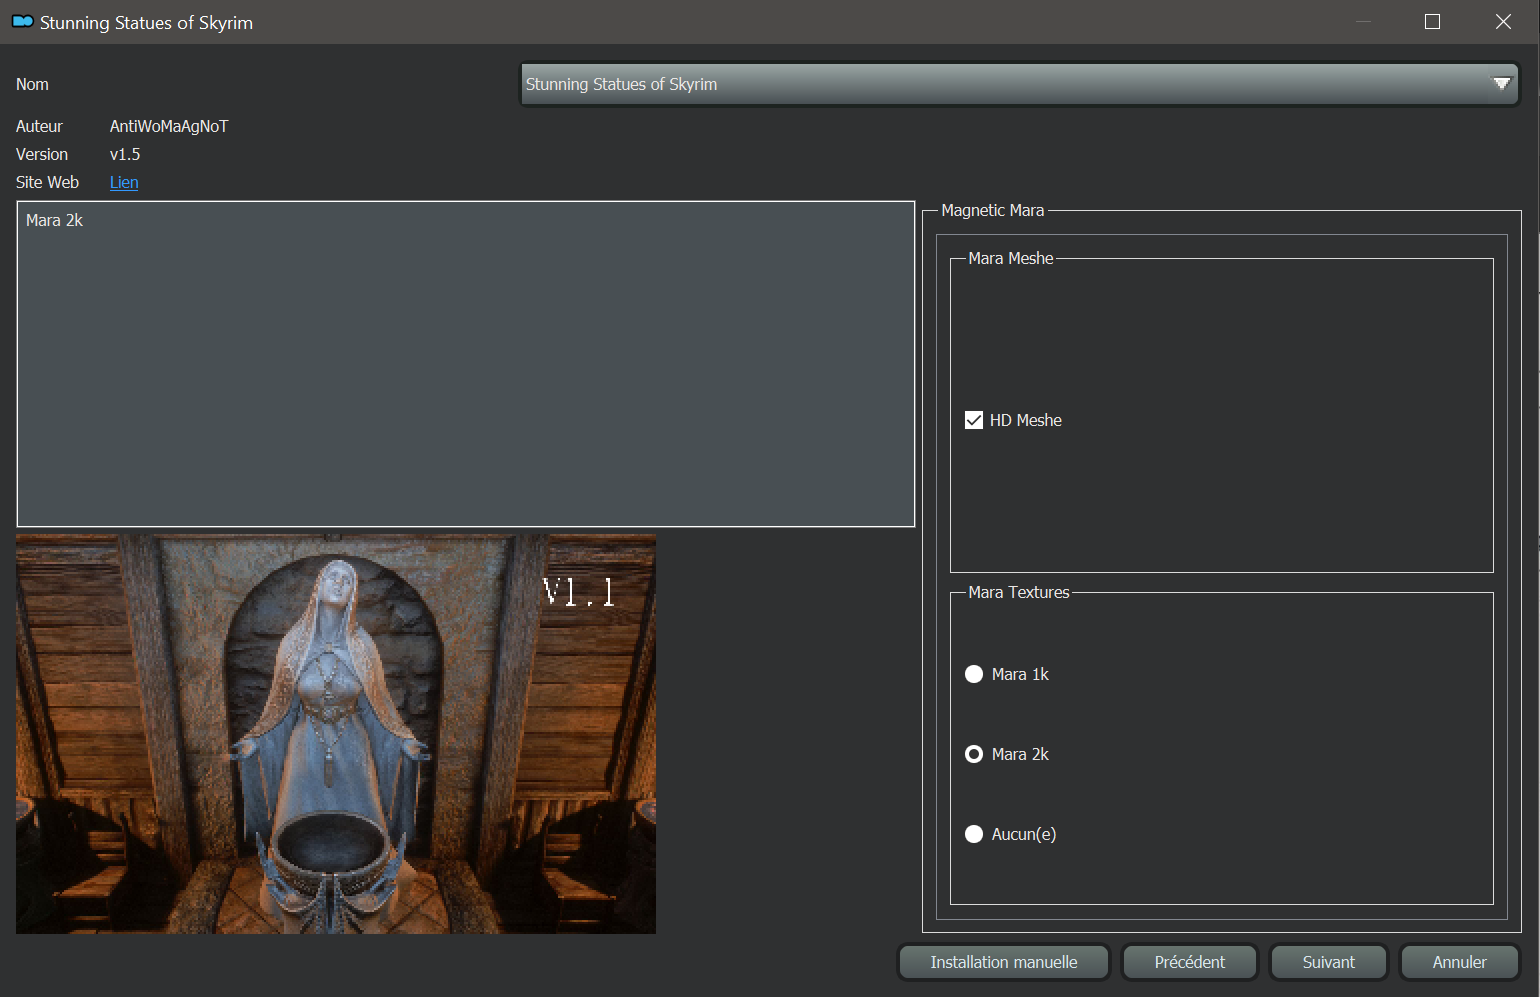1540x997 pixels.
Task: Minimize the installer window
Action: (1364, 21)
